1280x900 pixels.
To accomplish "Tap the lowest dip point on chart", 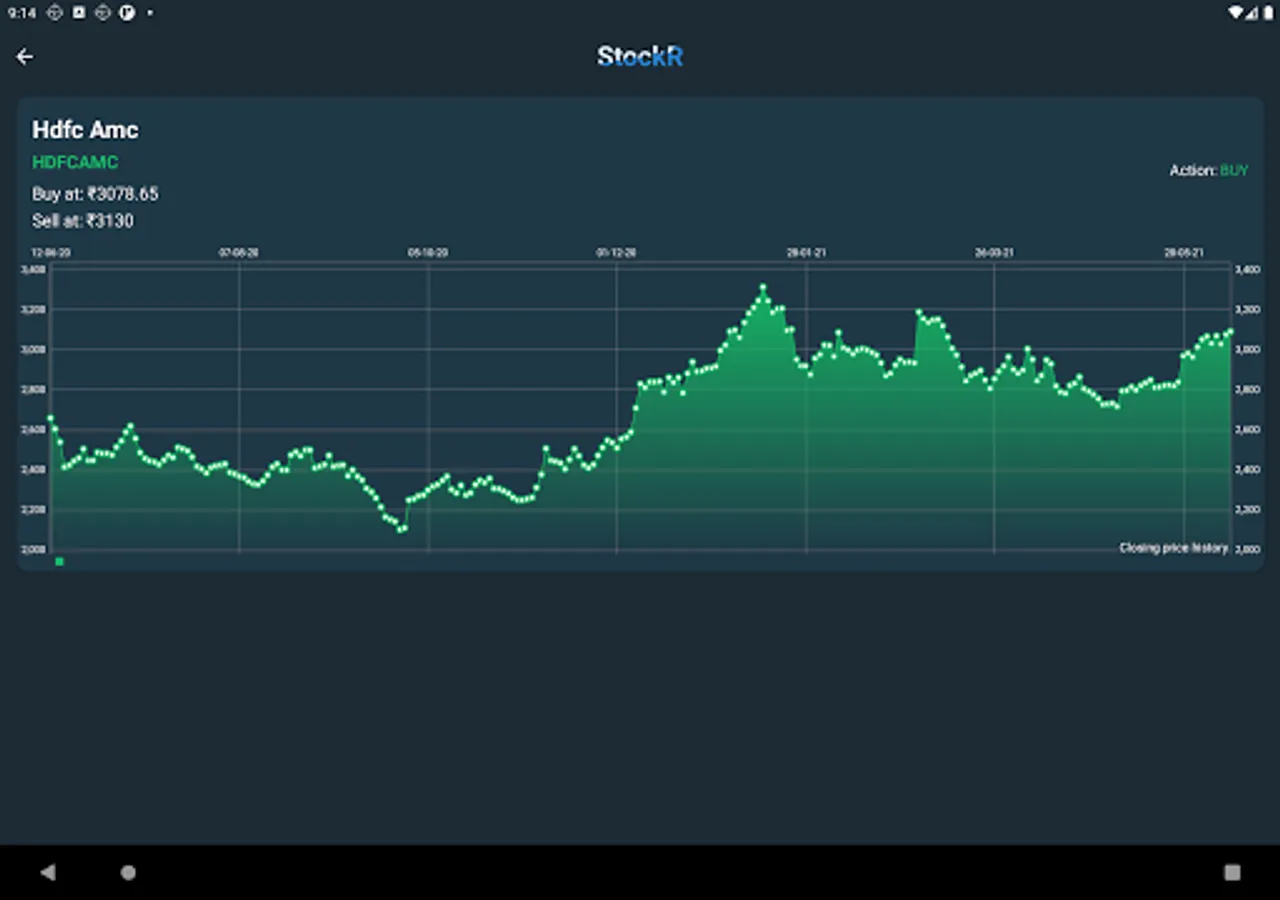I will (401, 529).
